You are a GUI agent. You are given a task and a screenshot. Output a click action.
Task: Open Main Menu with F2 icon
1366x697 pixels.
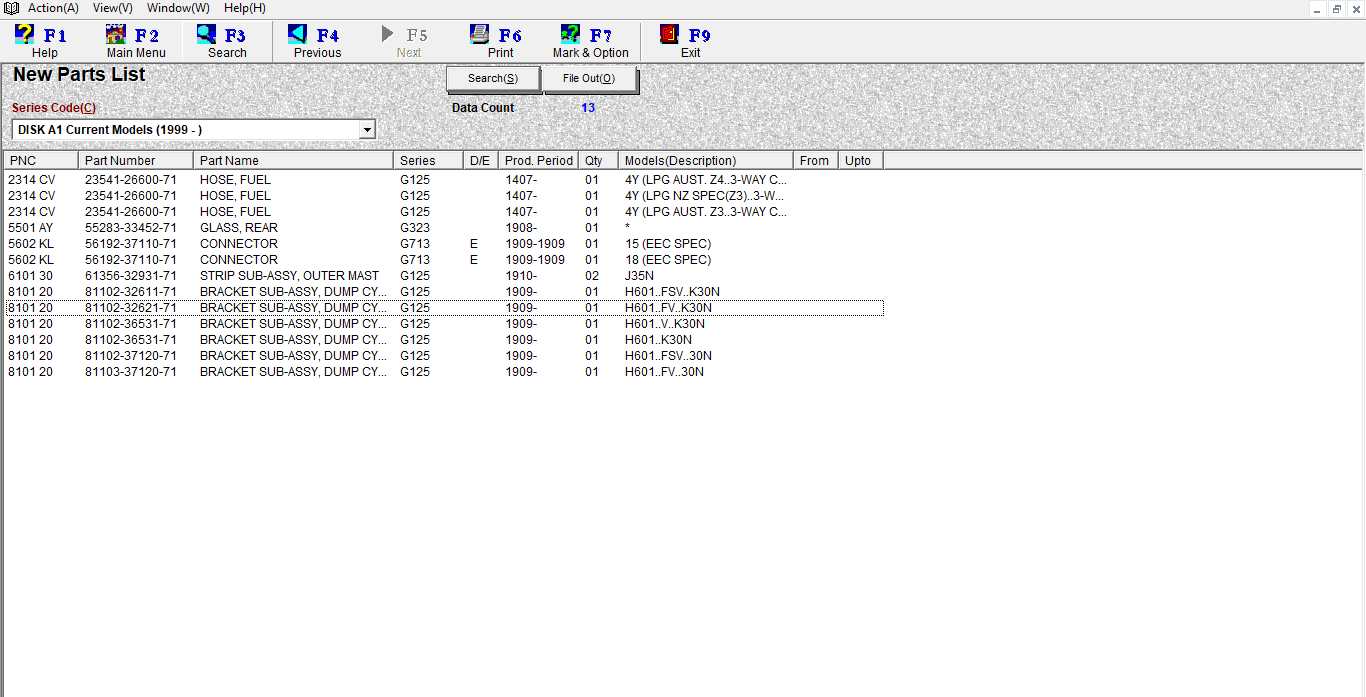[116, 35]
